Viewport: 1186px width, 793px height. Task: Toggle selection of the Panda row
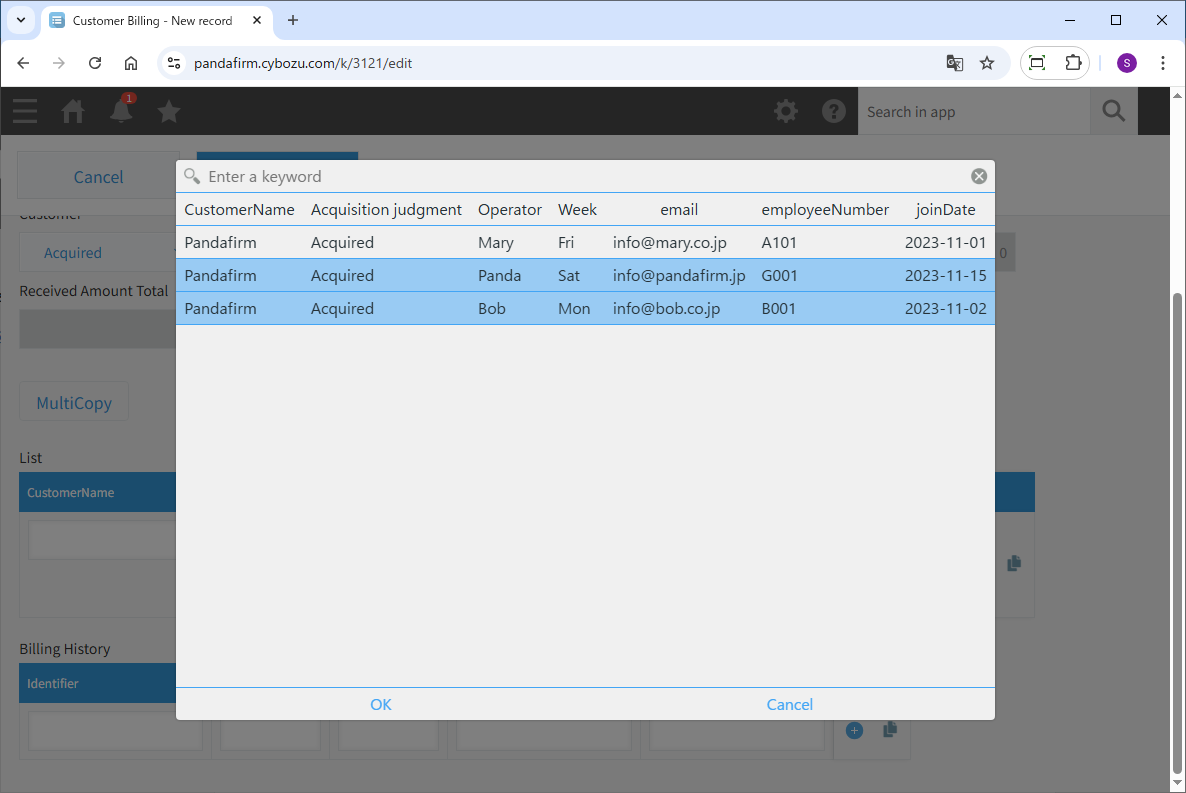click(x=585, y=276)
